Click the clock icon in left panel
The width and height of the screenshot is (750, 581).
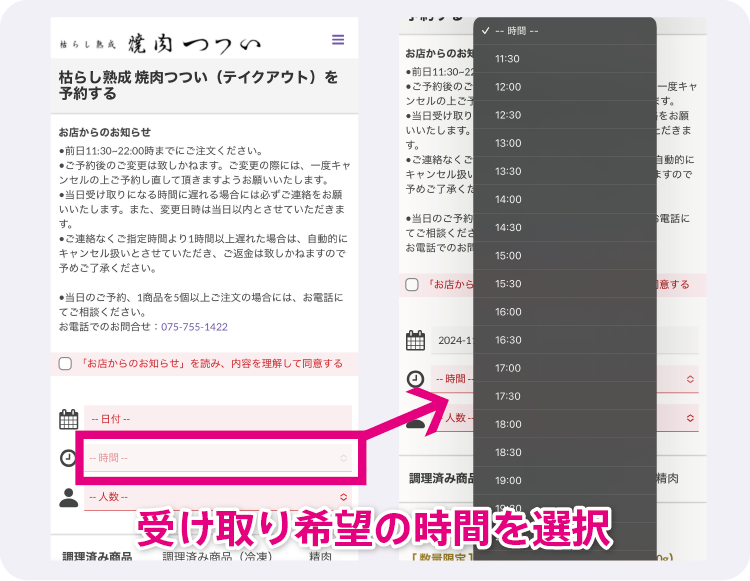click(68, 458)
